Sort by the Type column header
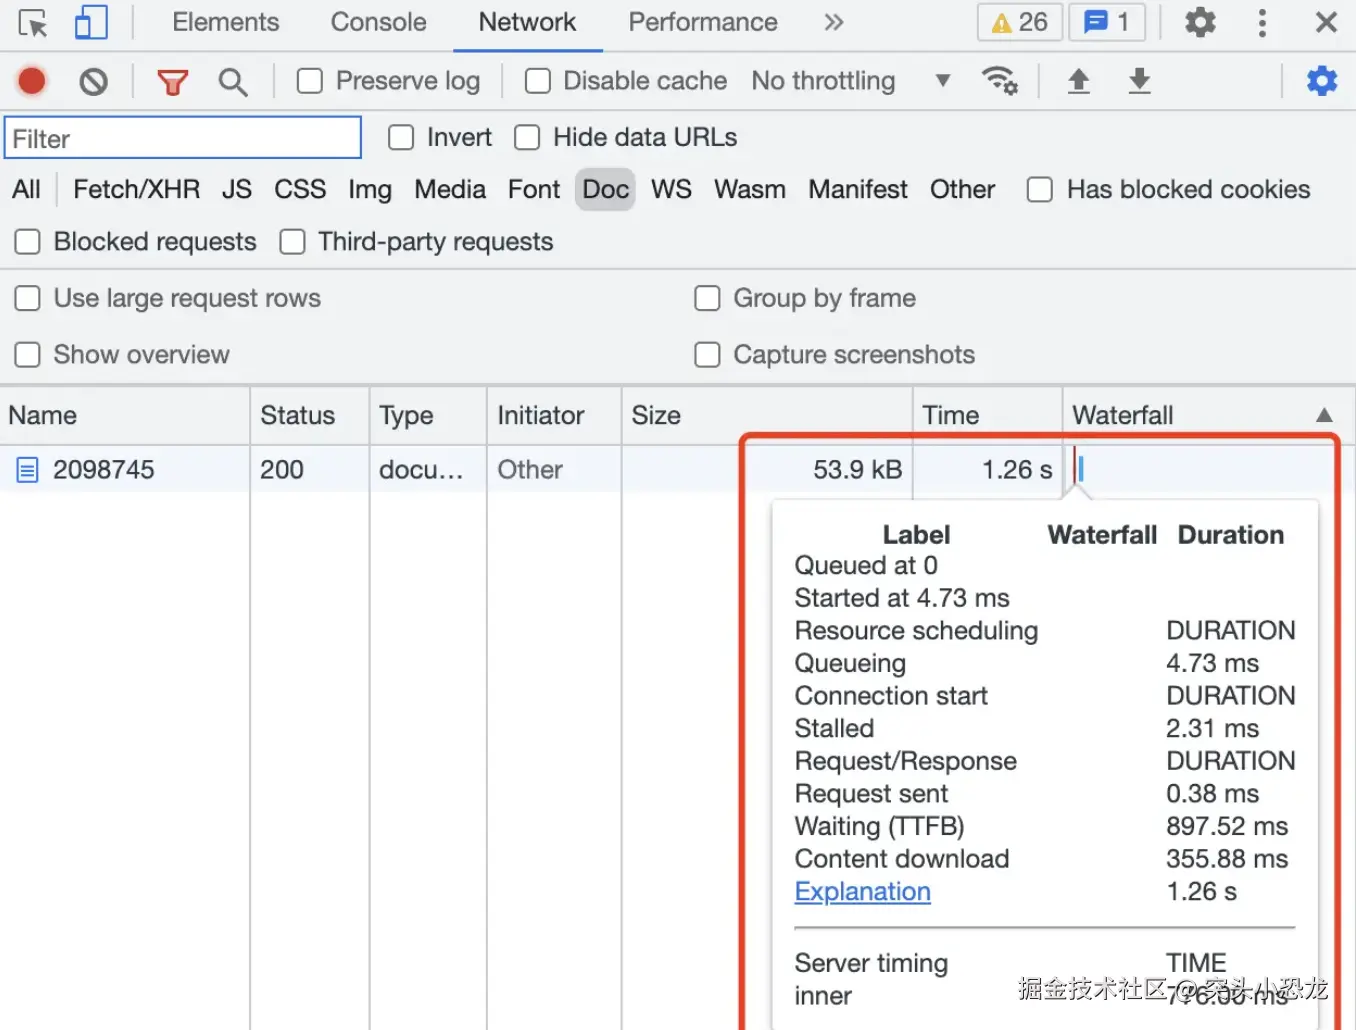This screenshot has height=1030, width=1356. click(428, 415)
